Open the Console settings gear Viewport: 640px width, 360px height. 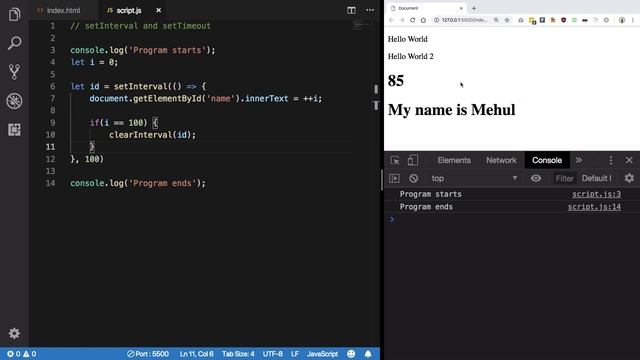(629, 178)
